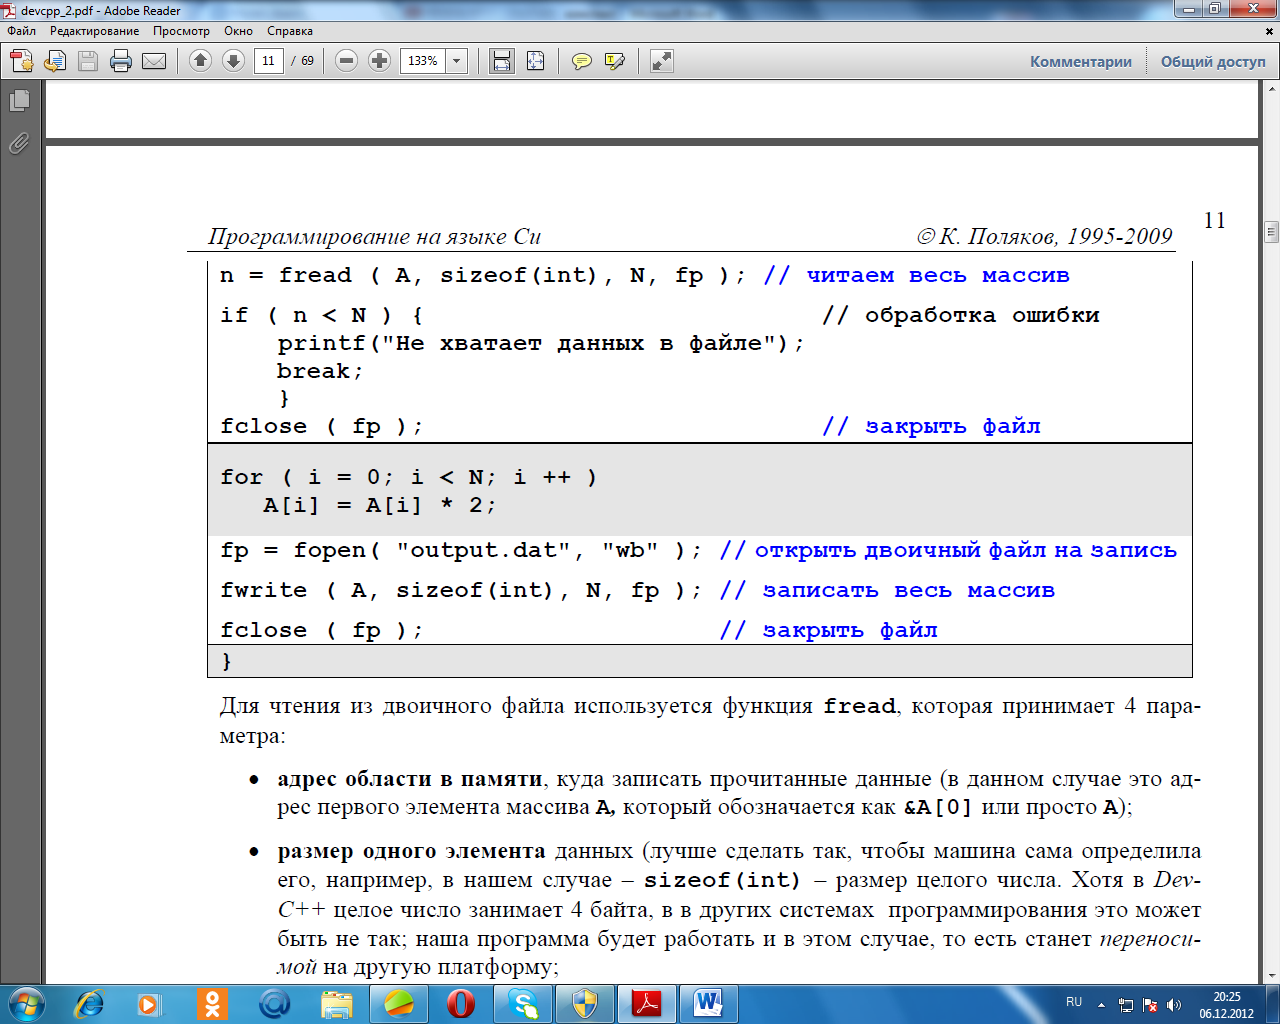1280x1024 pixels.
Task: Zoom in with the plus button
Action: tap(379, 61)
